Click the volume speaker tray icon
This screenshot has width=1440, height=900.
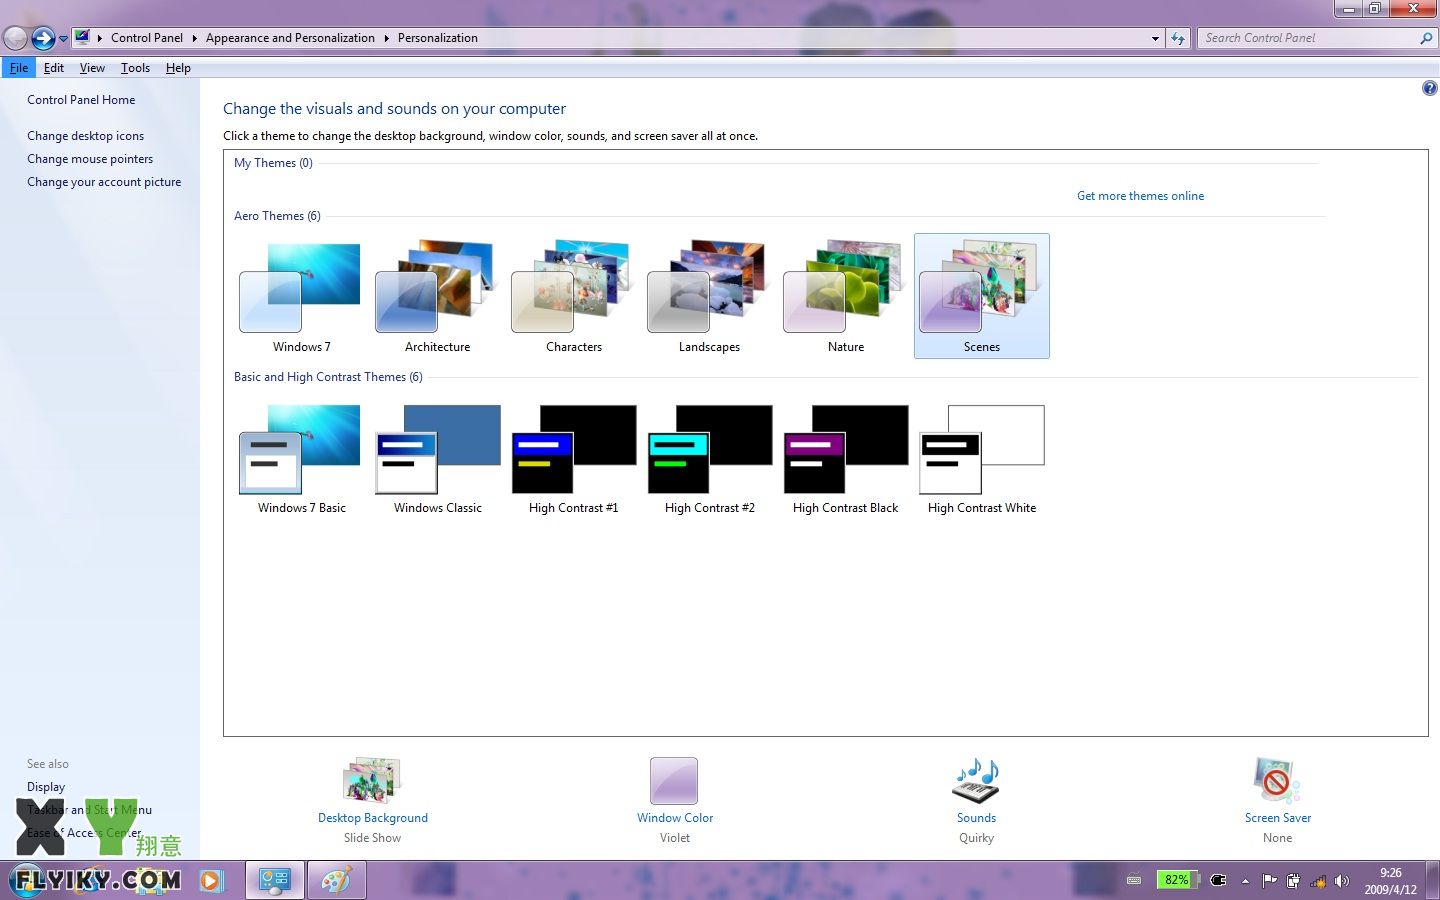1342,881
